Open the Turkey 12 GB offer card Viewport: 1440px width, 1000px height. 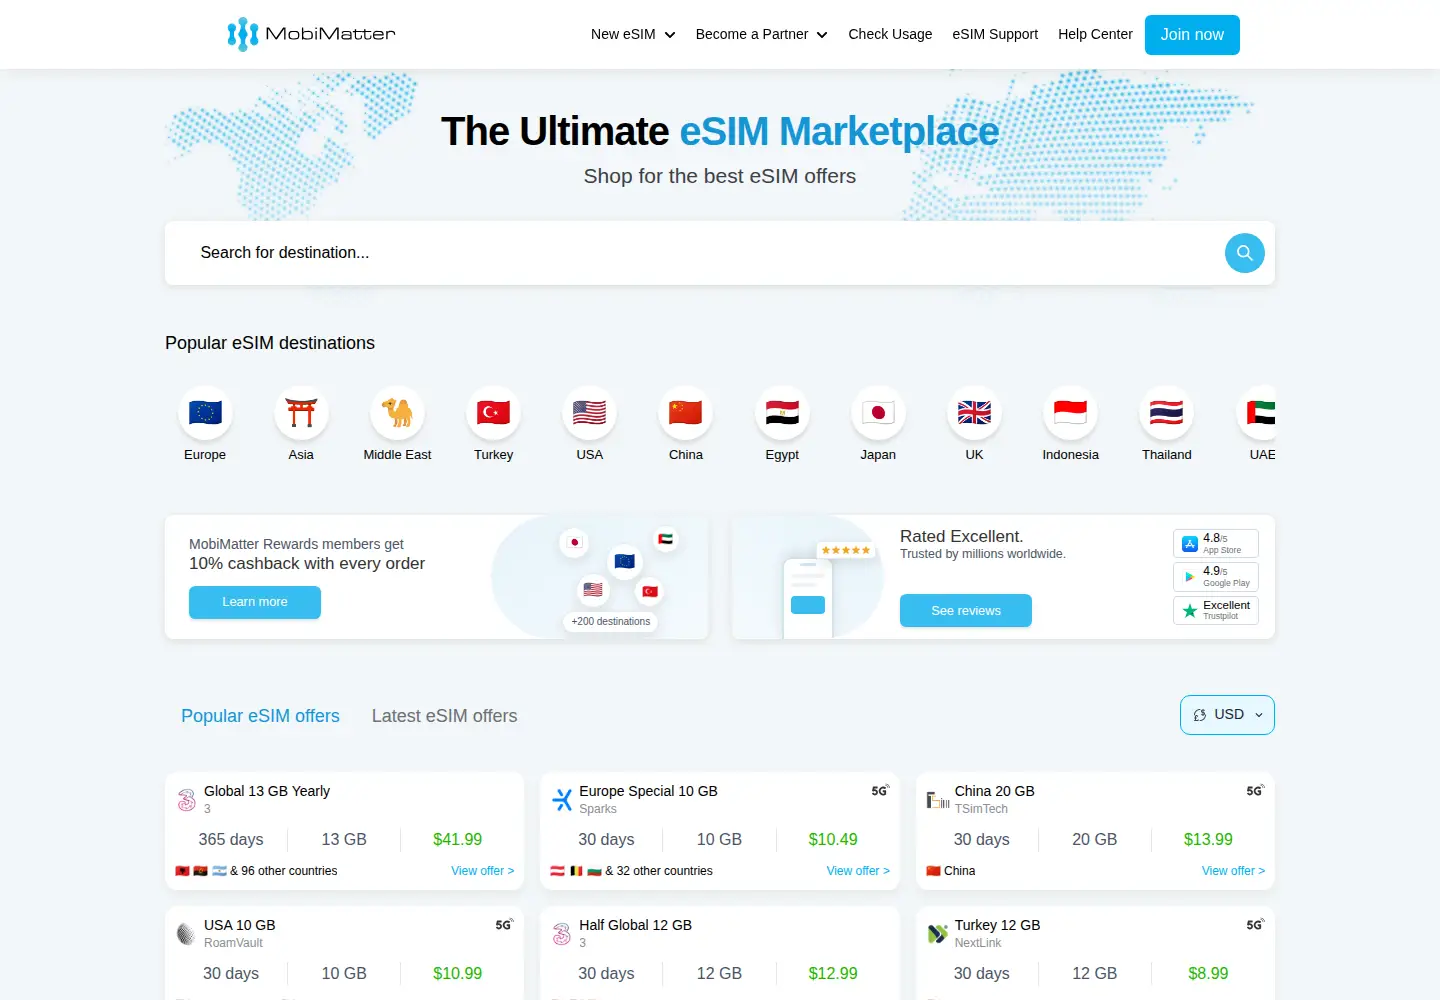tap(1095, 953)
